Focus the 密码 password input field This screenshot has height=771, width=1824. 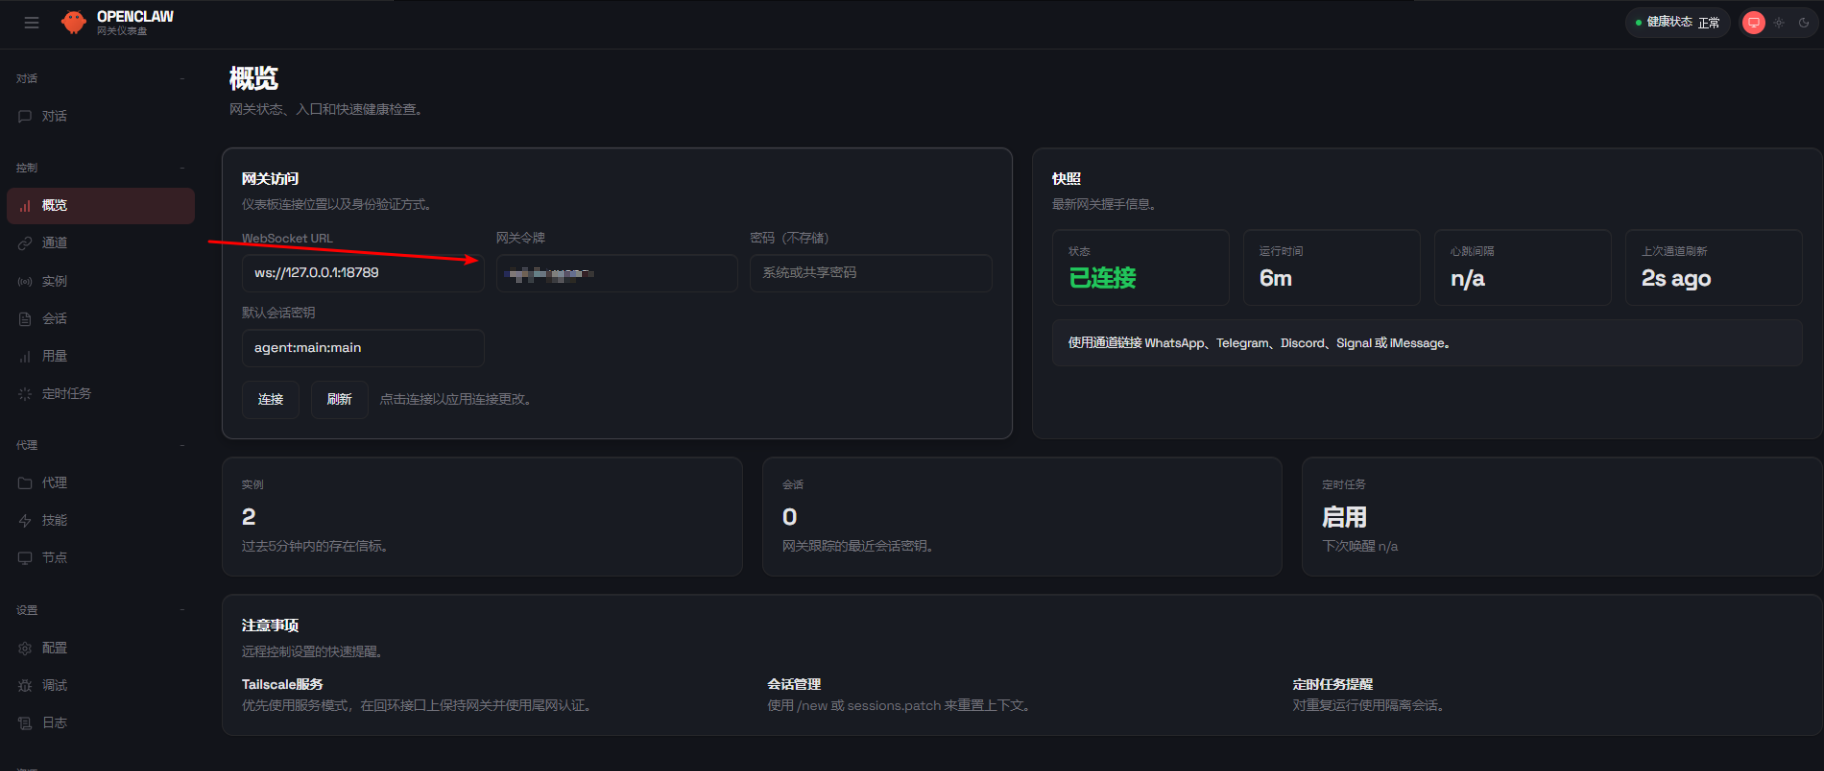click(x=871, y=273)
